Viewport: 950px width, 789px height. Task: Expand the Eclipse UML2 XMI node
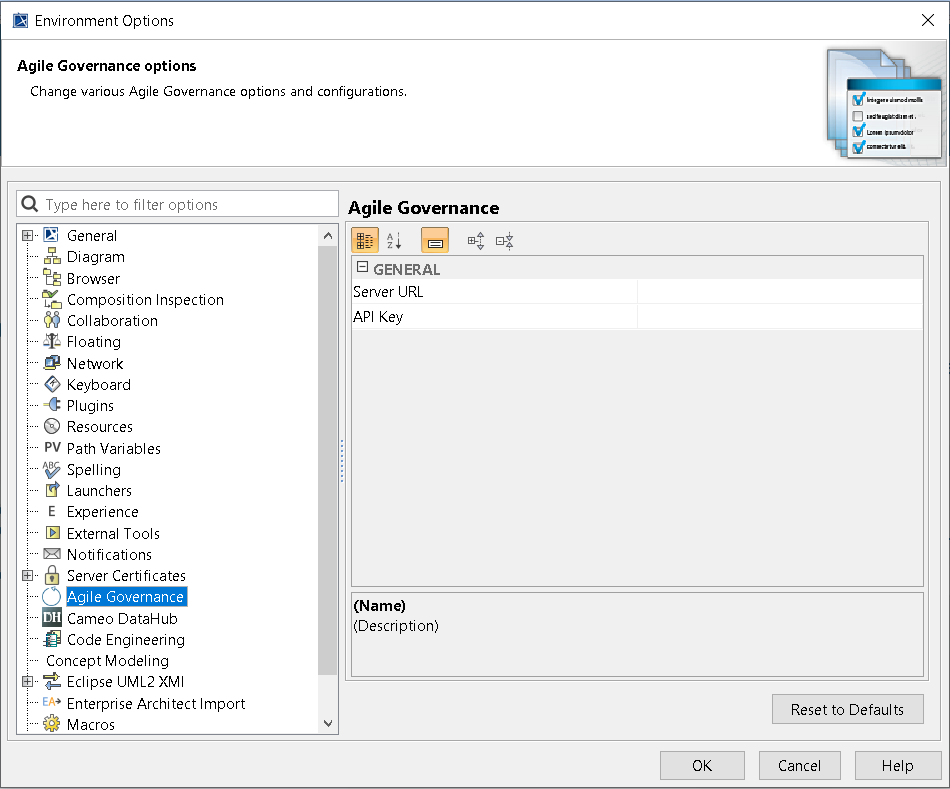27,682
